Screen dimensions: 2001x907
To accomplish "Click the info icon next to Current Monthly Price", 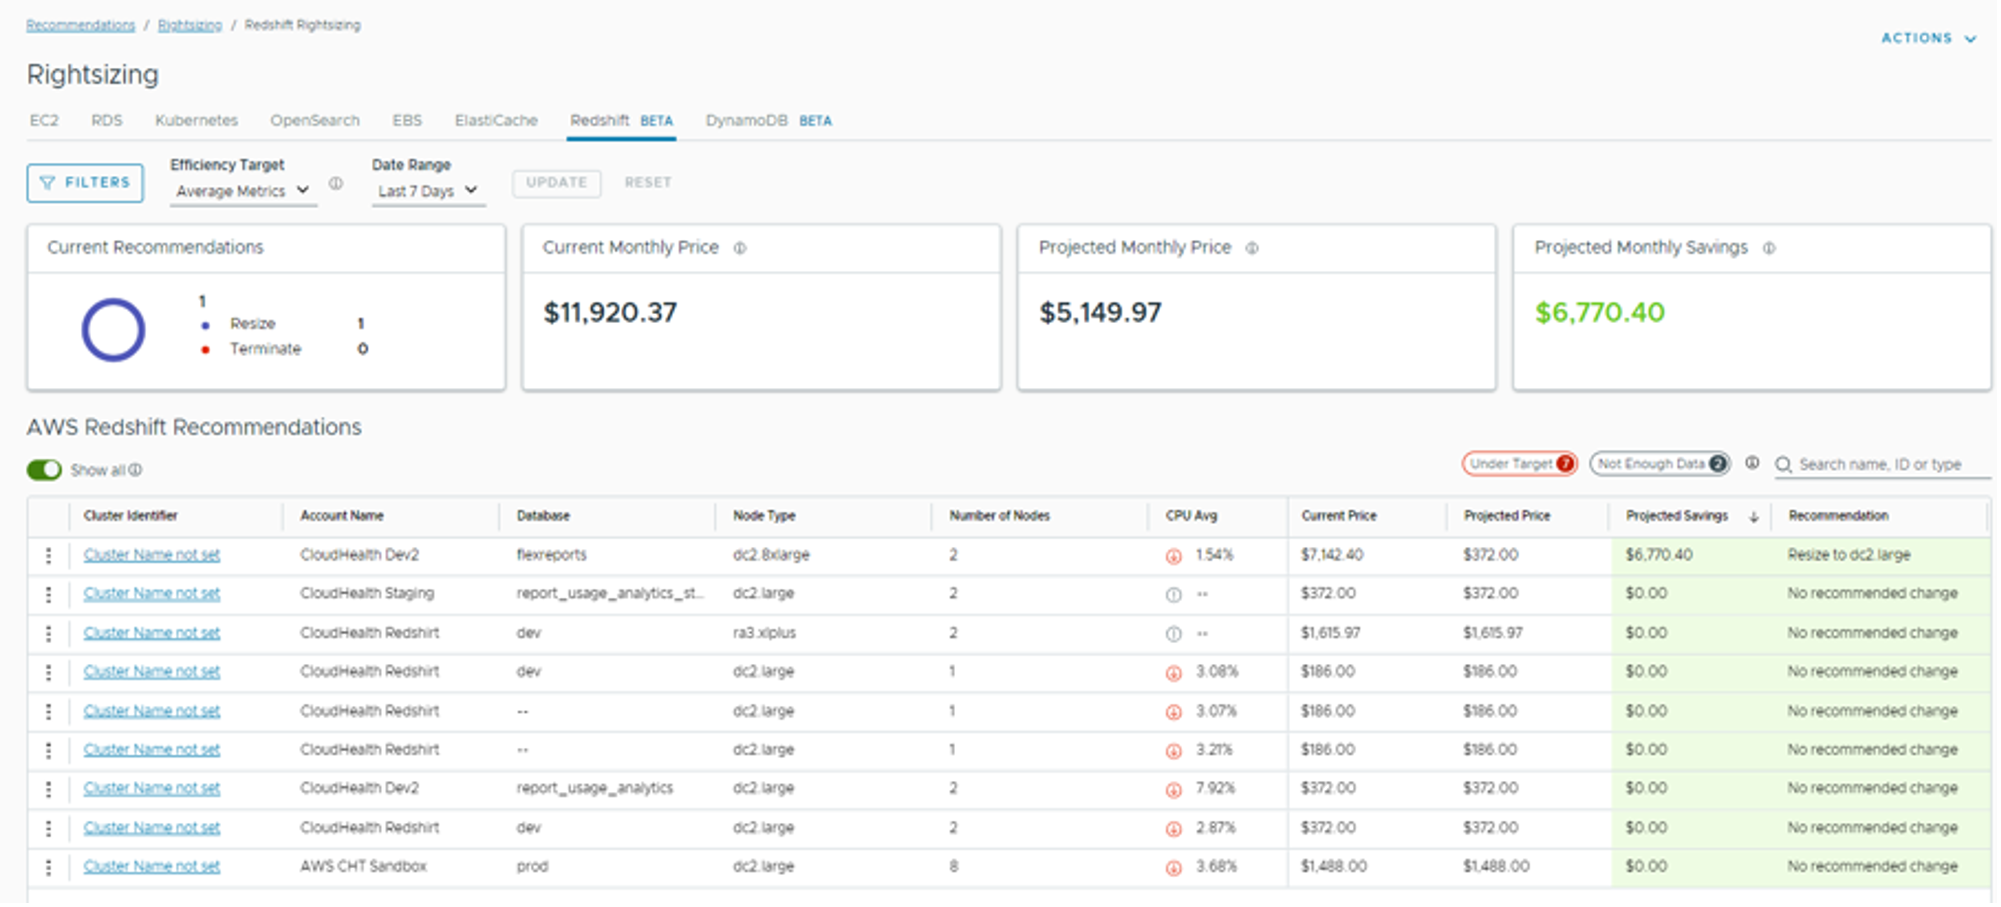I will [x=740, y=248].
